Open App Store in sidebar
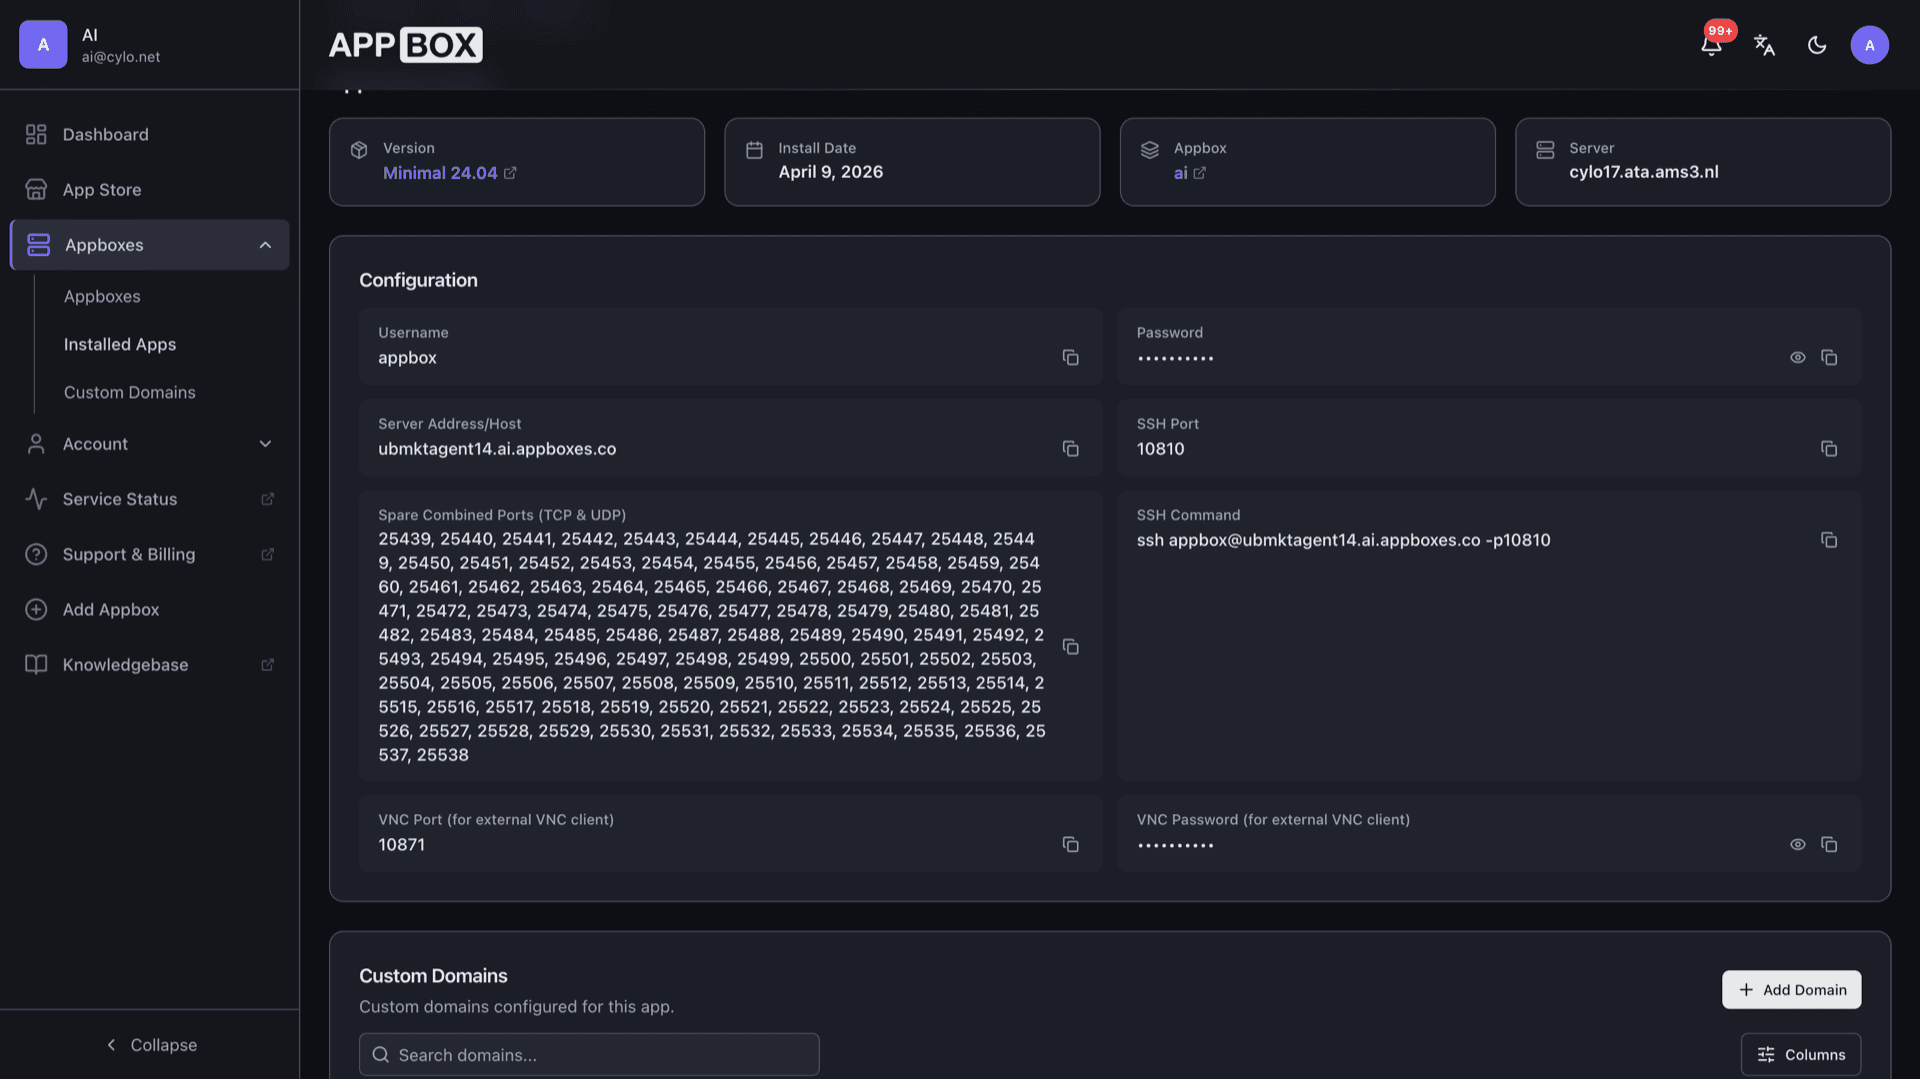 pos(149,189)
